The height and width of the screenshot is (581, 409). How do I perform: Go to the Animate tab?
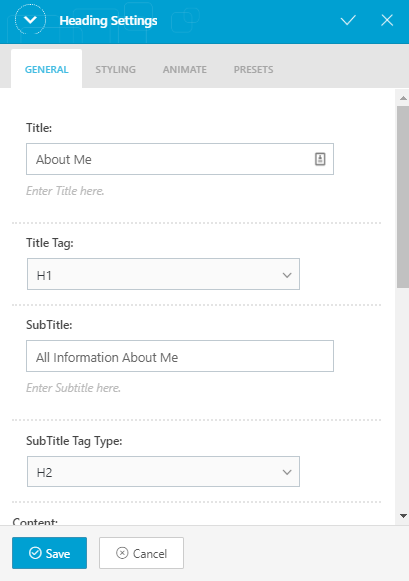click(x=184, y=69)
